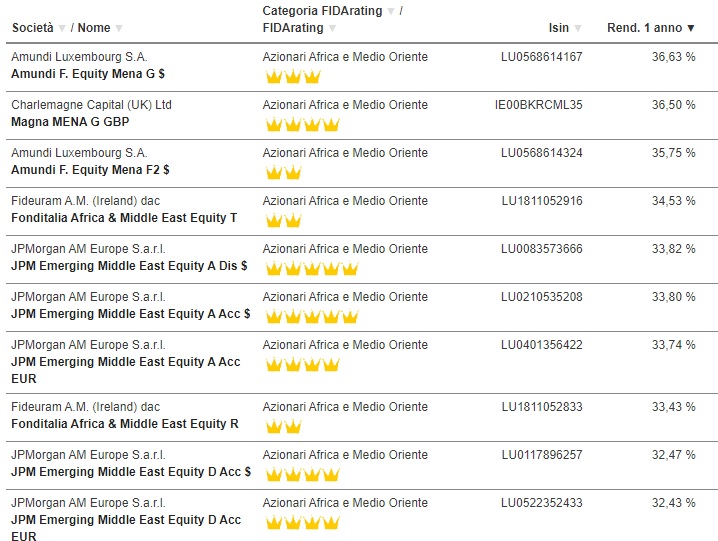Click the 35,75 % return value
718x541 pixels.
point(674,153)
